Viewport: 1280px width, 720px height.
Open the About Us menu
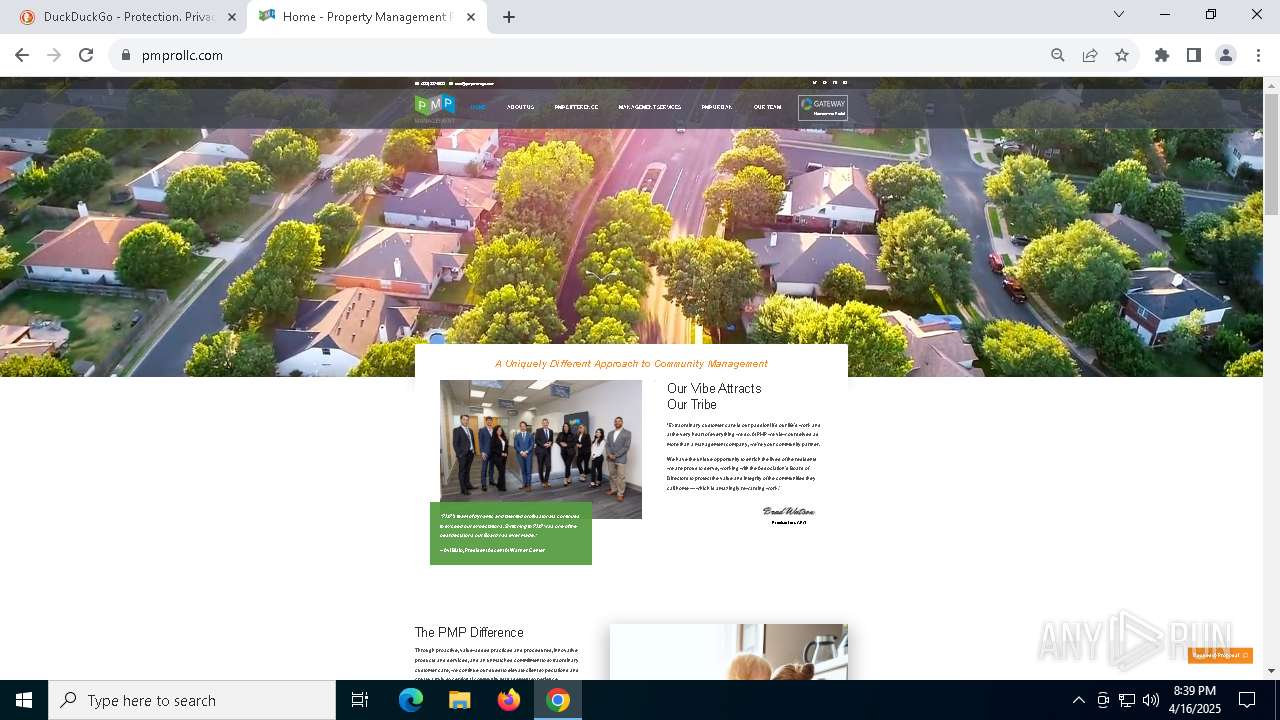click(x=520, y=107)
